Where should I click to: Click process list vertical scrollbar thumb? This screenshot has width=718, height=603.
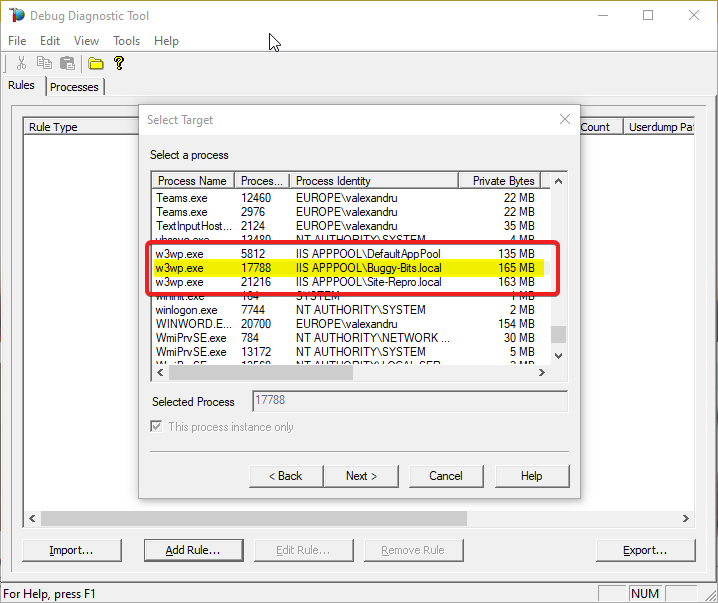(x=558, y=334)
